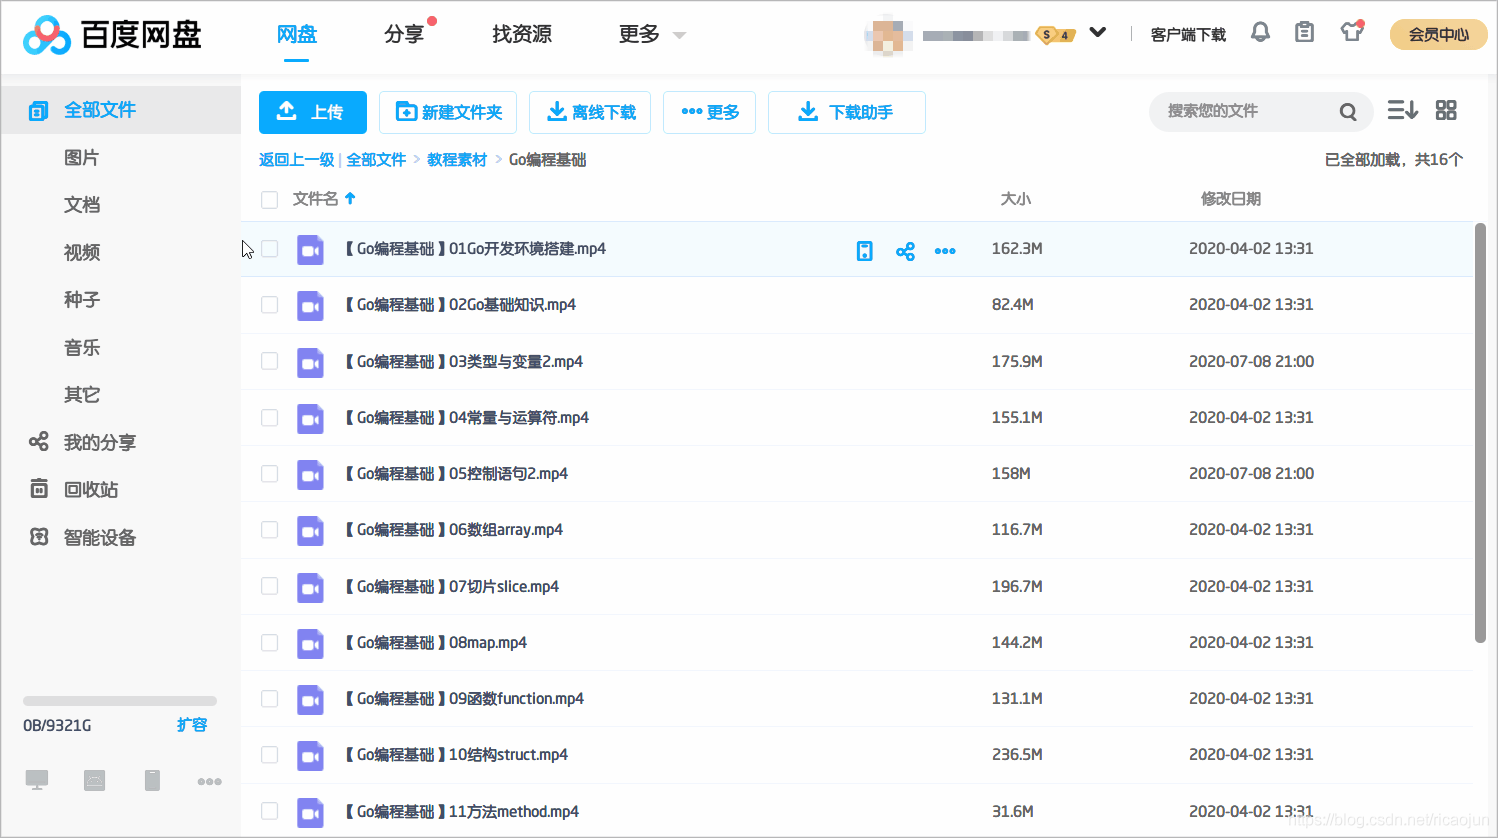
Task: Open the clipboard task list icon
Action: point(1304,33)
